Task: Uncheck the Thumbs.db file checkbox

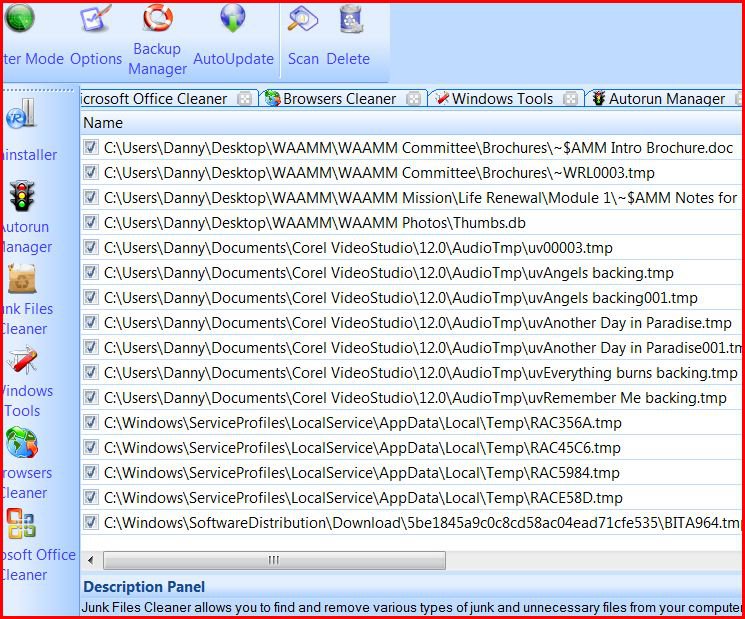Action: (90, 222)
